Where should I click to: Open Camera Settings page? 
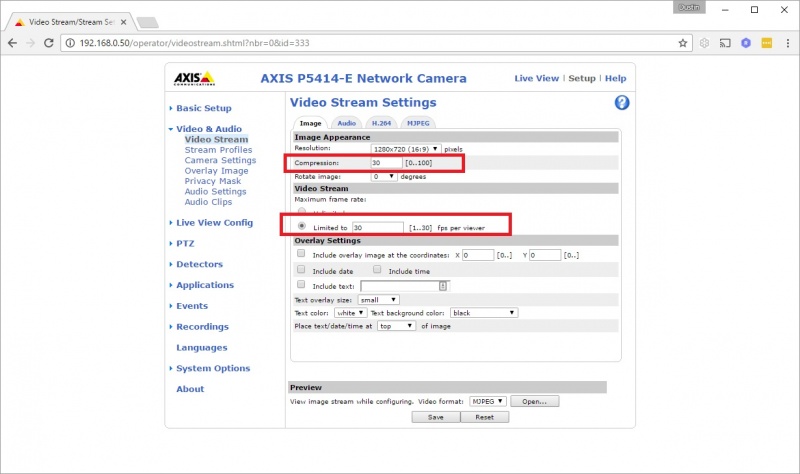(220, 160)
